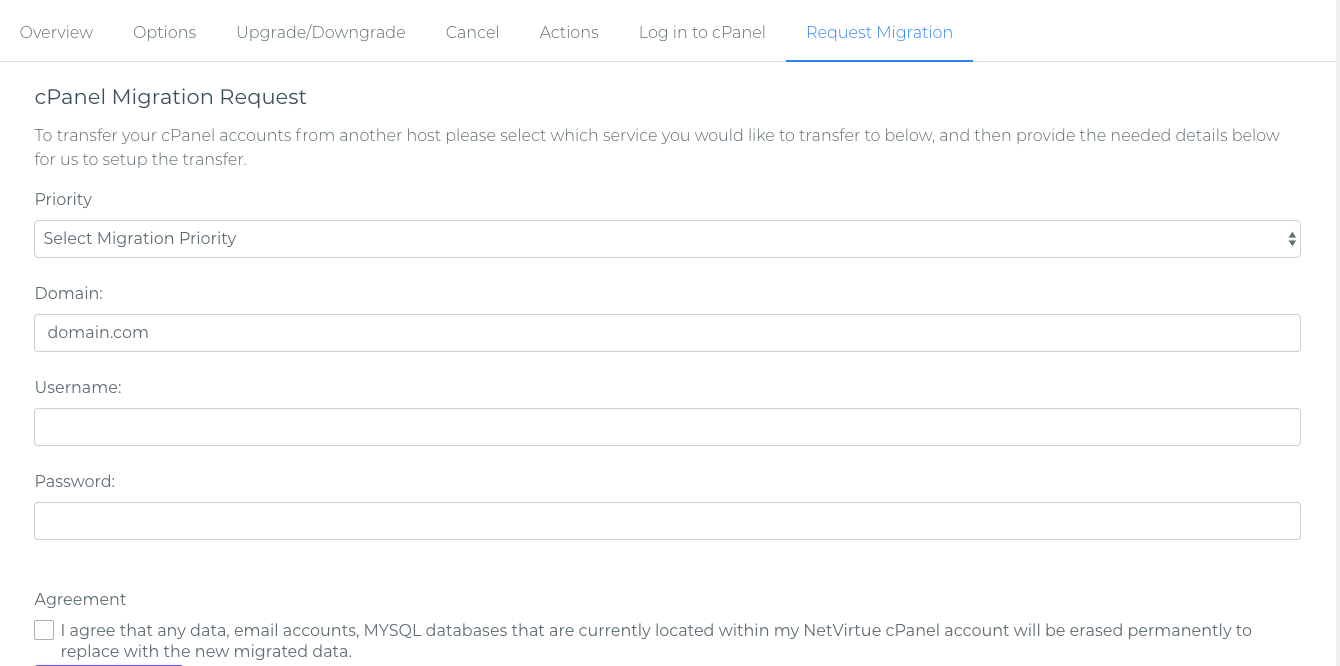Focus the Domain field showing domain.com
1340x666 pixels.
667,333
